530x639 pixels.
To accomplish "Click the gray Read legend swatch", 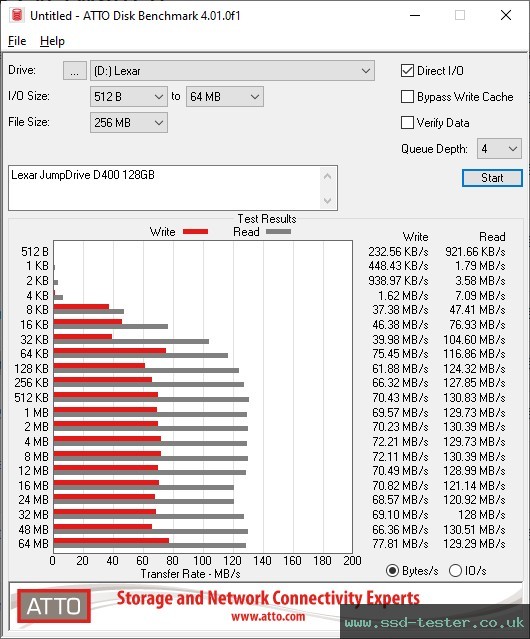I will coord(278,231).
